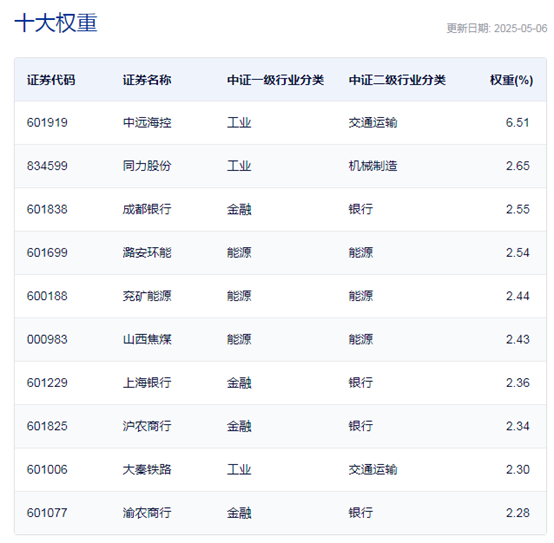Click the 交通运输 cell for 大秦铁路
The height and width of the screenshot is (543, 554).
pos(373,470)
